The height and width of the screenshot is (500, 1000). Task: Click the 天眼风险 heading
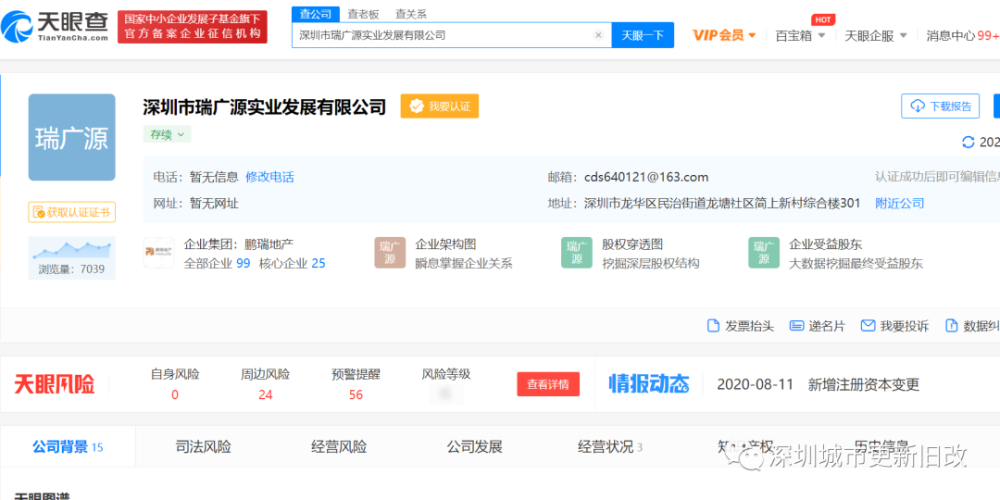54,384
